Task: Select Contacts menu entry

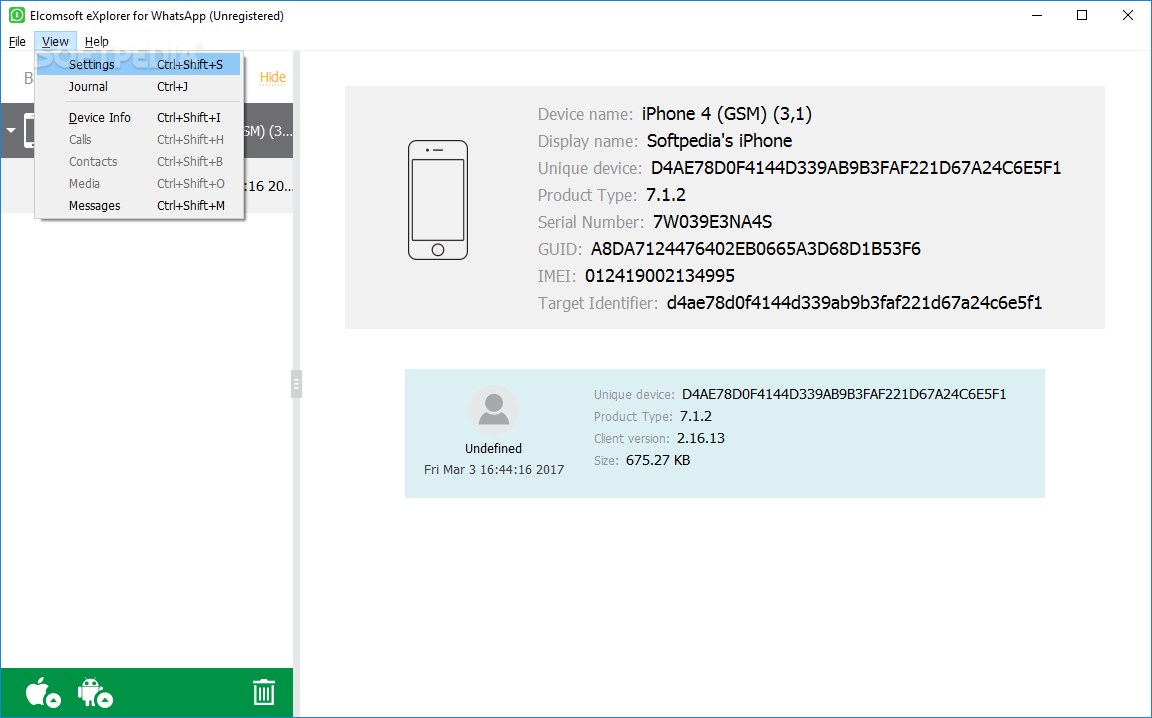Action: [x=139, y=162]
